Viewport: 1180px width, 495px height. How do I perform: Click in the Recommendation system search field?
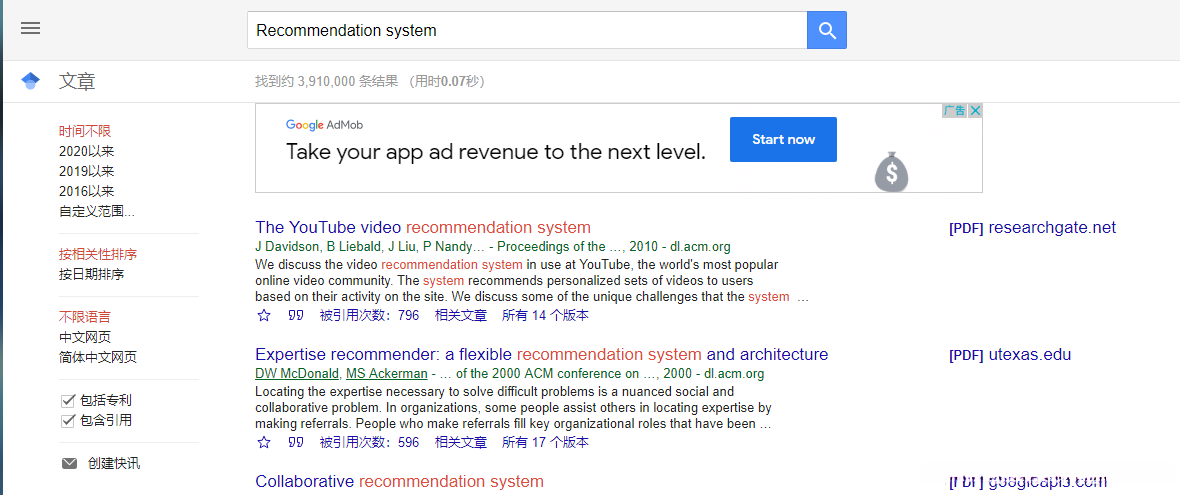click(x=527, y=30)
